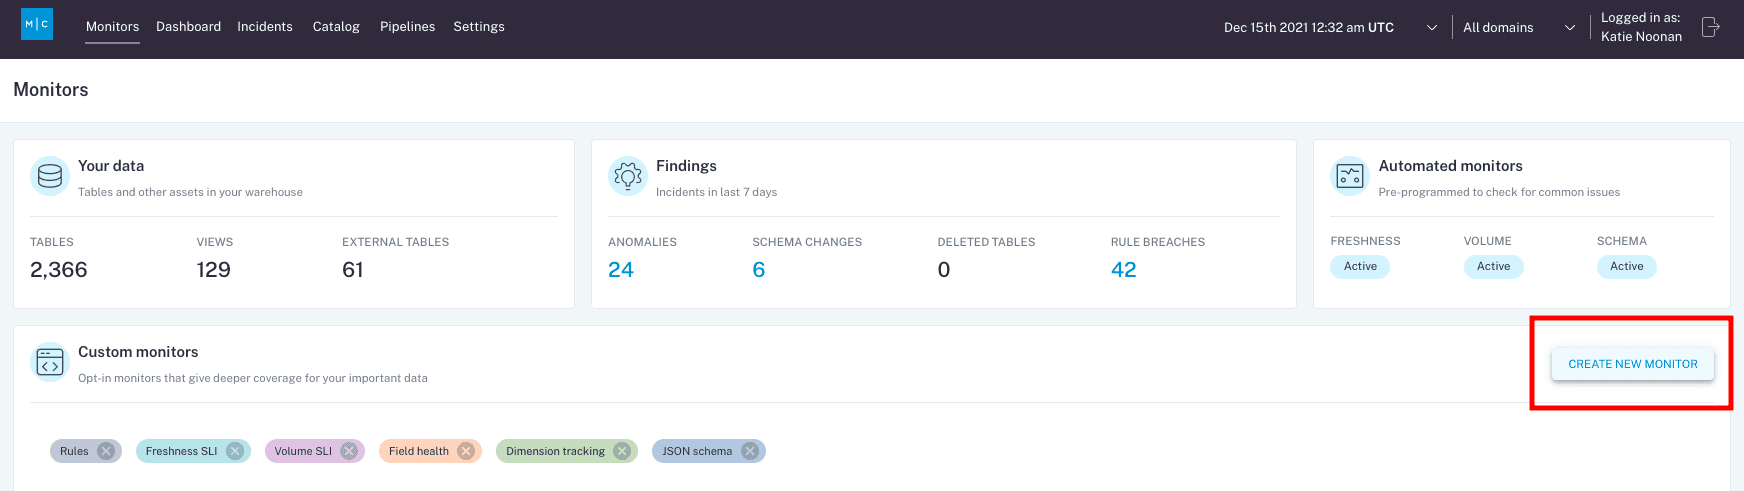
Task: Click the Automated monitors chart icon
Action: (x=1350, y=177)
